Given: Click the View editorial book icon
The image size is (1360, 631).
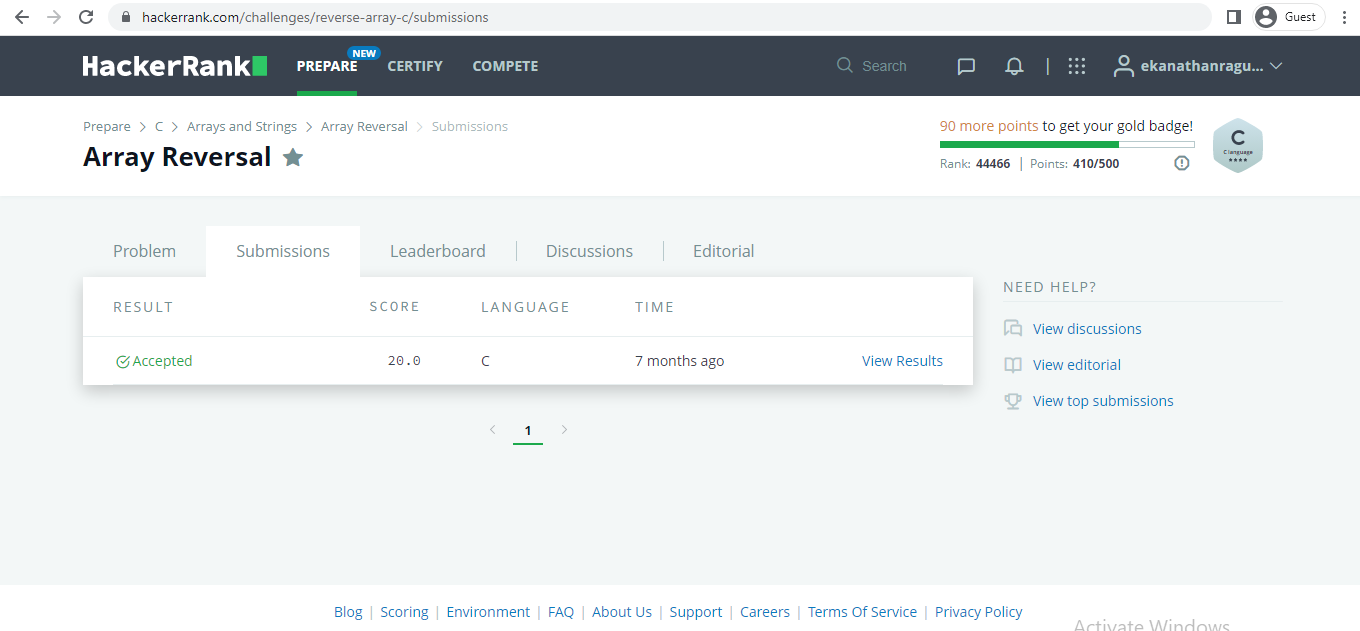Looking at the screenshot, I should (x=1013, y=365).
